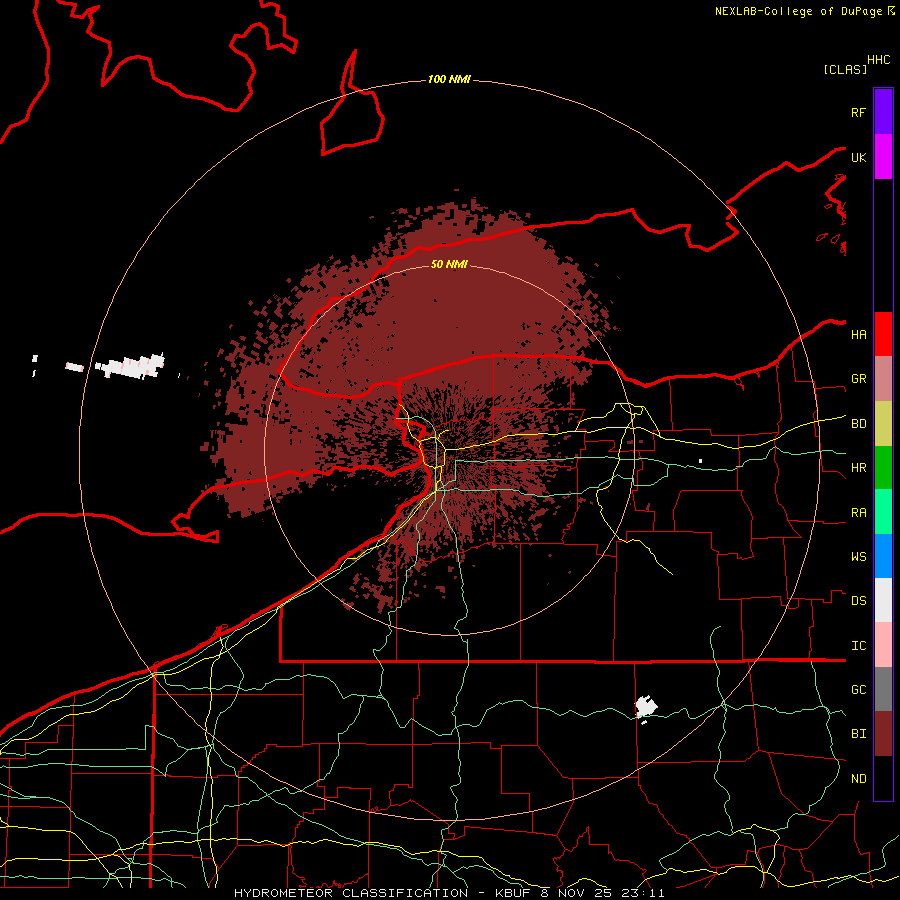900x900 pixels.
Task: Click the GC gray legend swatch
Action: tap(883, 689)
